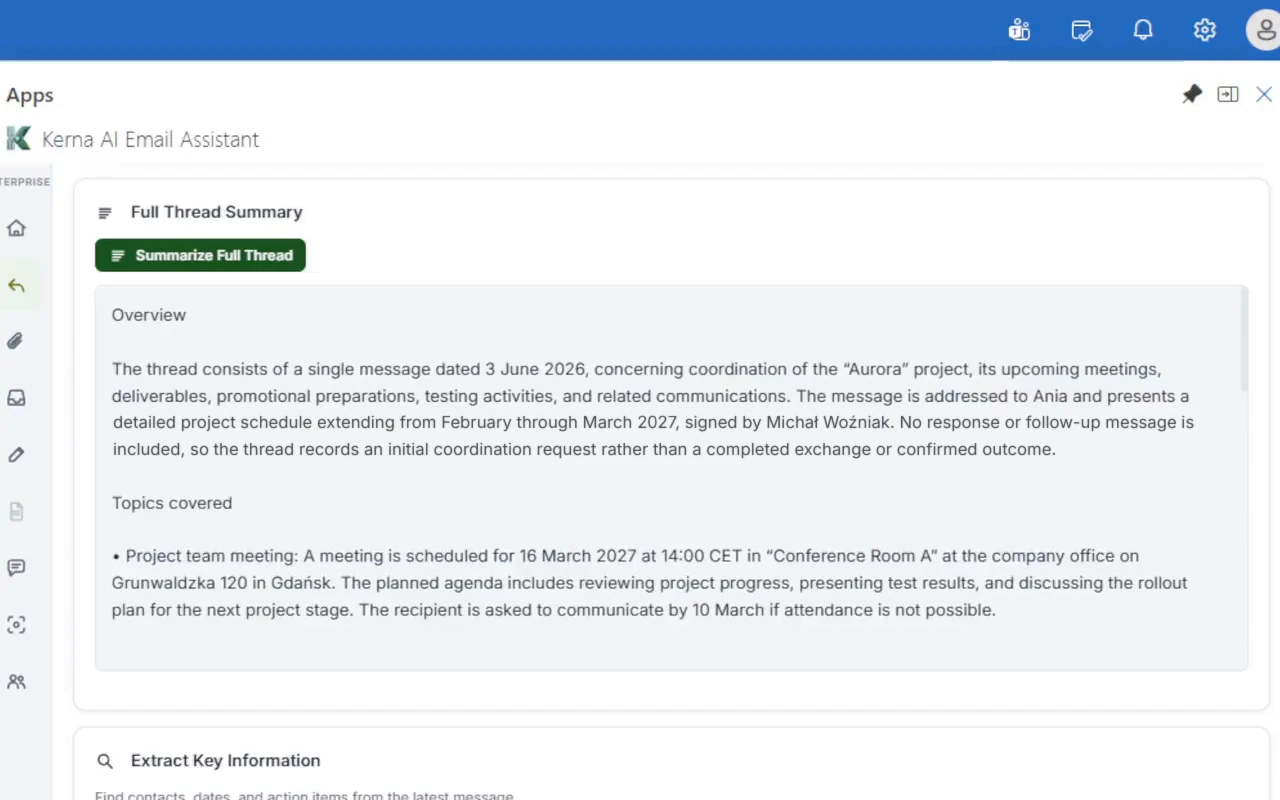The width and height of the screenshot is (1280, 800).
Task: Open the people contacts sidebar icon
Action: pos(16,681)
